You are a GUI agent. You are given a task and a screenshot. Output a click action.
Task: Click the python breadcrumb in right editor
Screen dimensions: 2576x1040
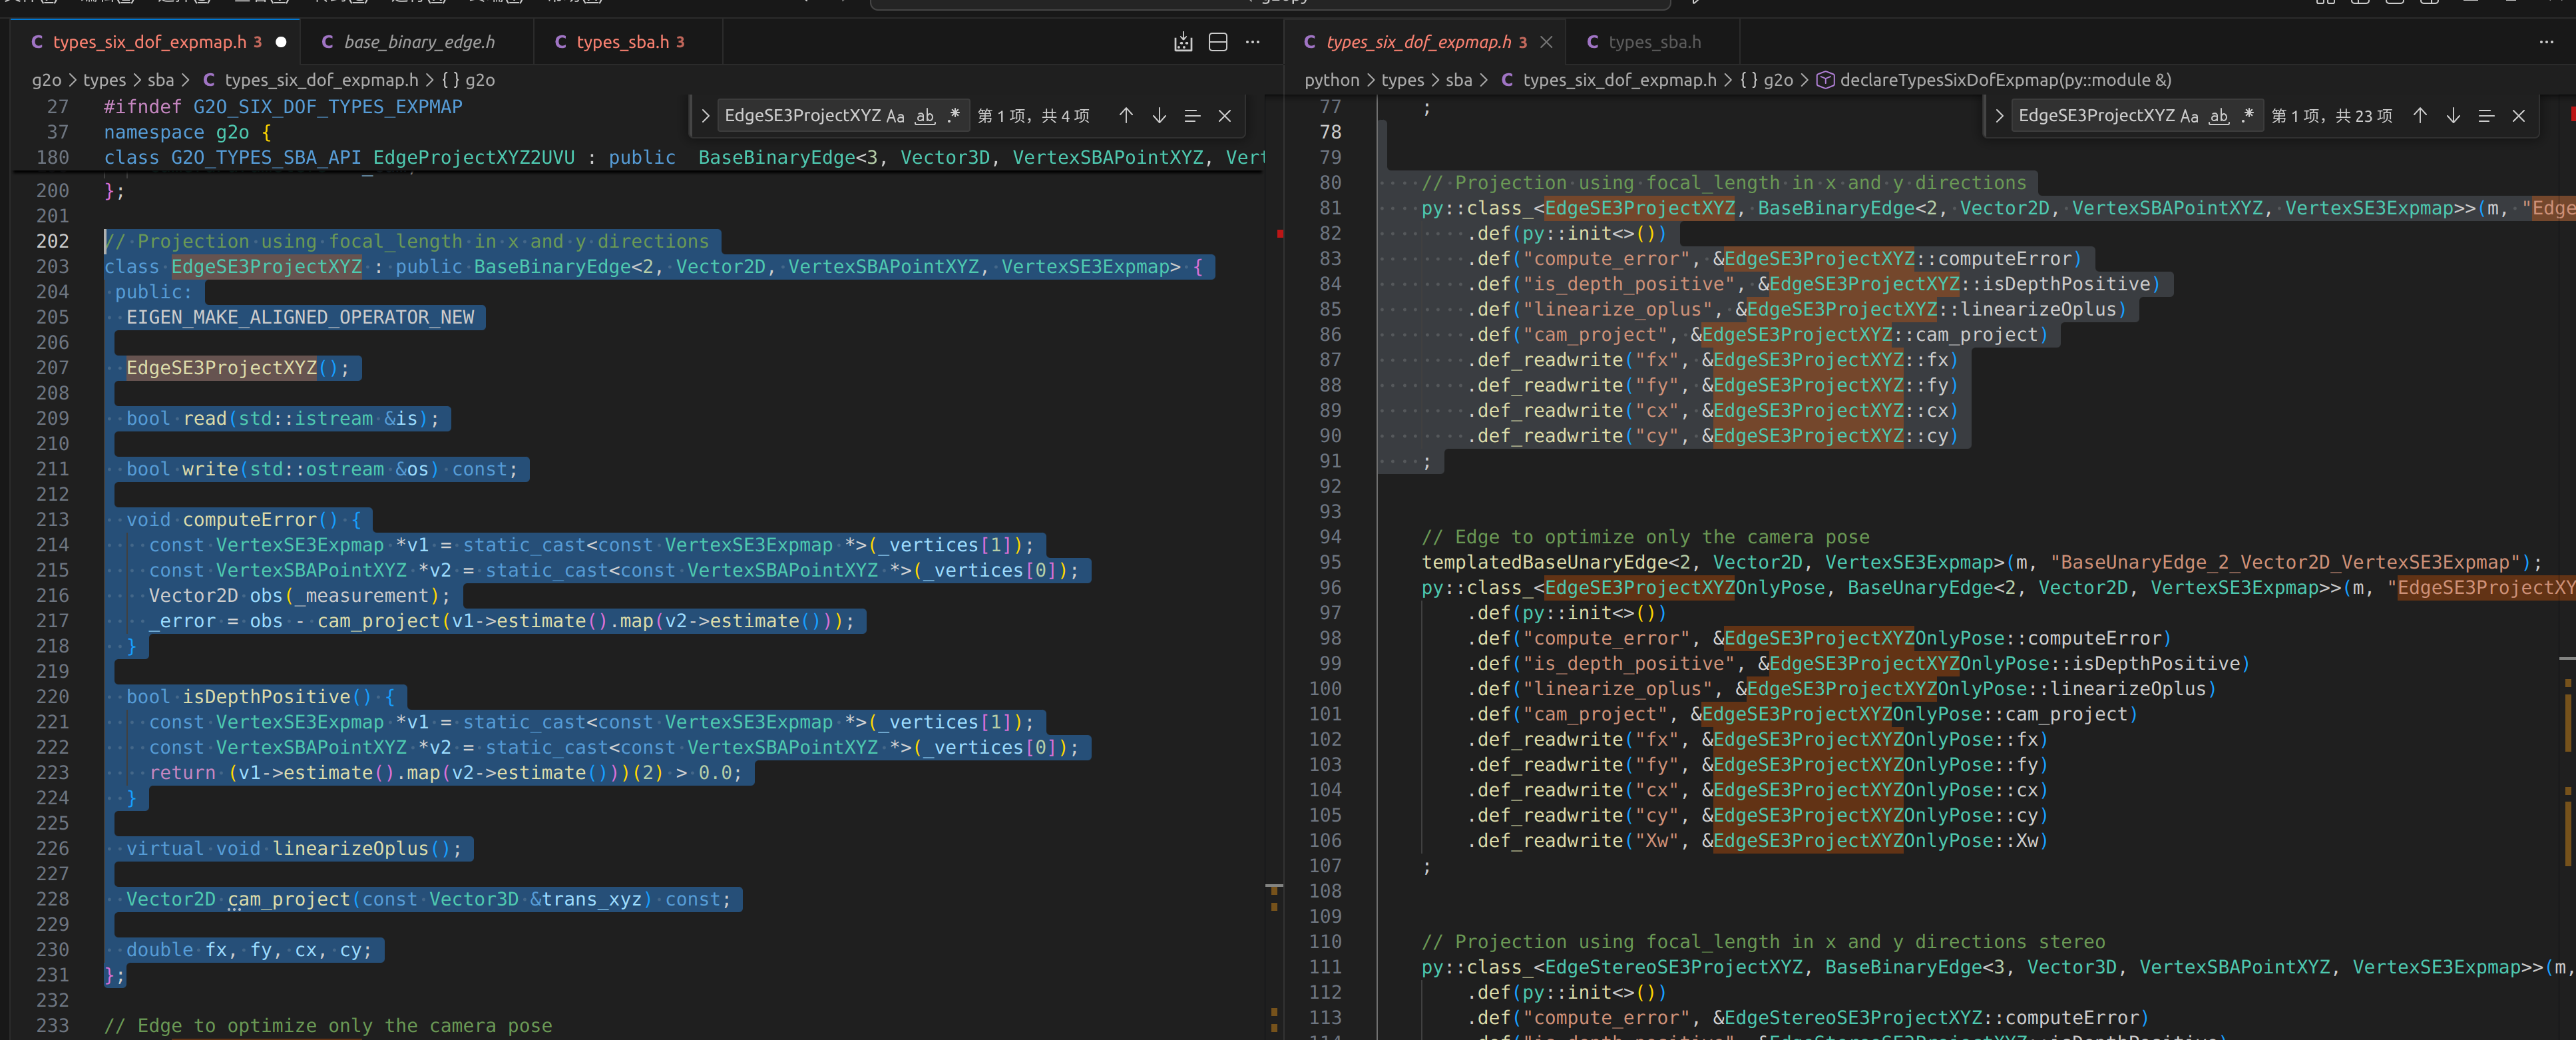pos(1331,80)
